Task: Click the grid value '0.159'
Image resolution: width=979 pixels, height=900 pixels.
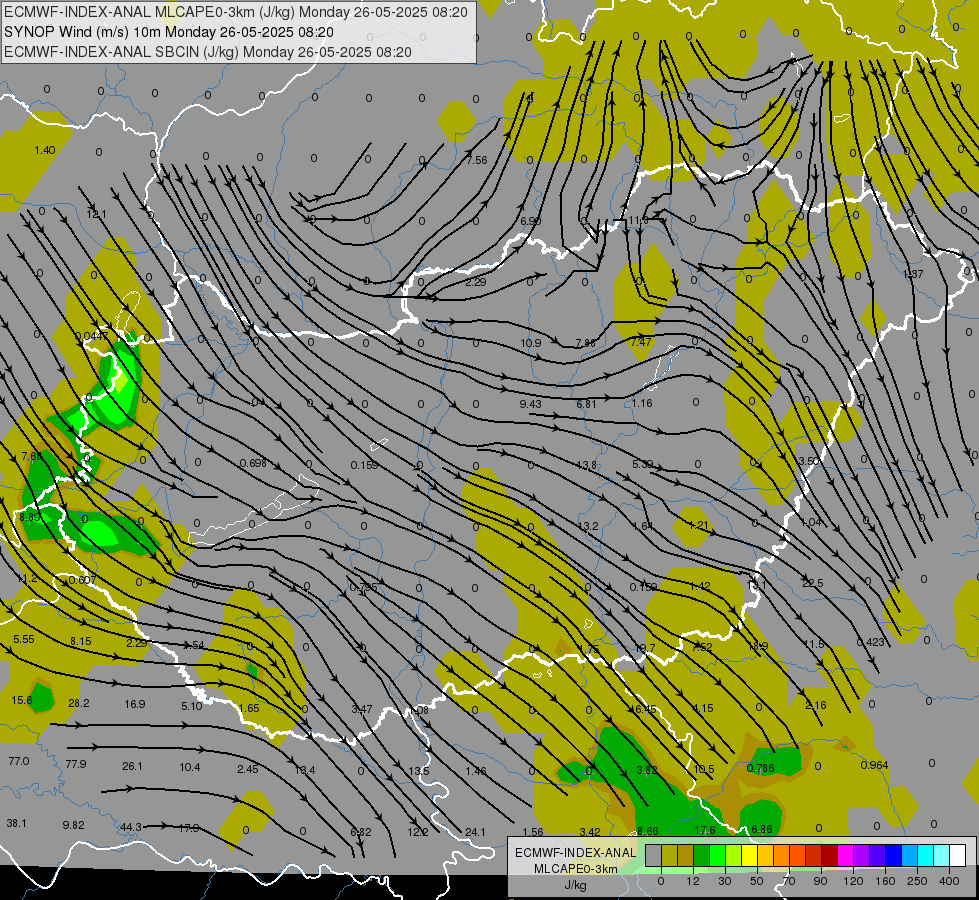Action: pyautogui.click(x=364, y=465)
